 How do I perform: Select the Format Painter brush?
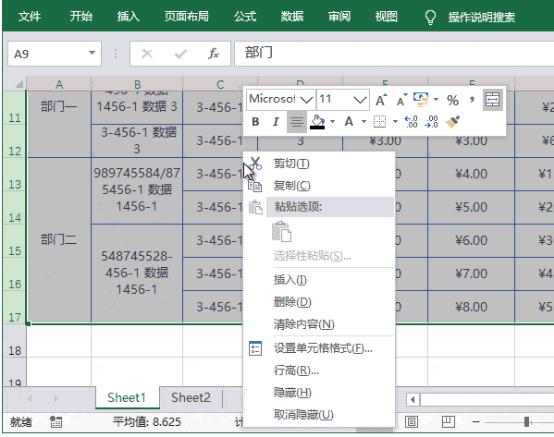pyautogui.click(x=453, y=122)
